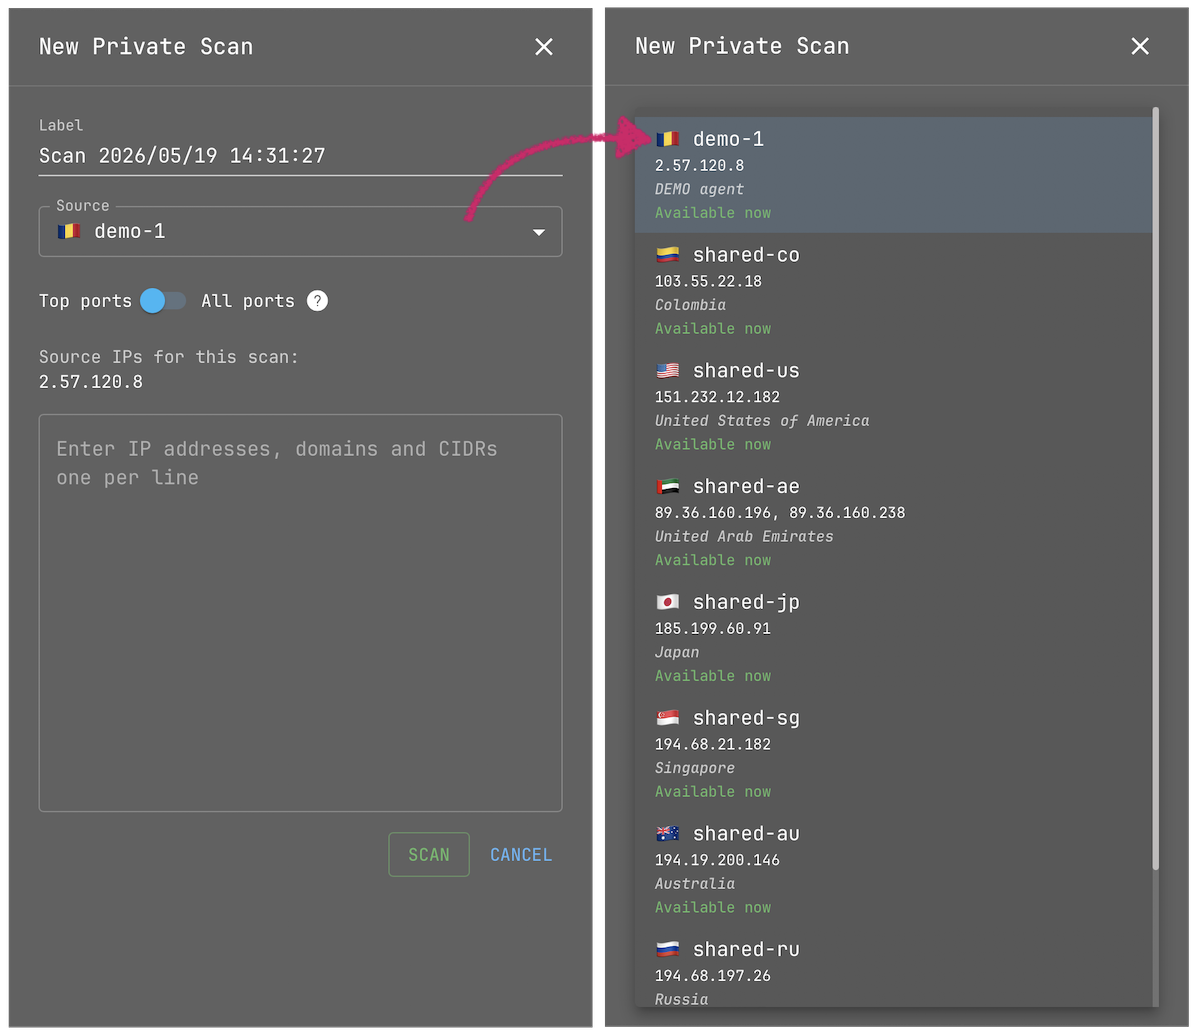Select shared-jp with IP 185.199.60.91
1200x1035 pixels.
click(x=894, y=638)
